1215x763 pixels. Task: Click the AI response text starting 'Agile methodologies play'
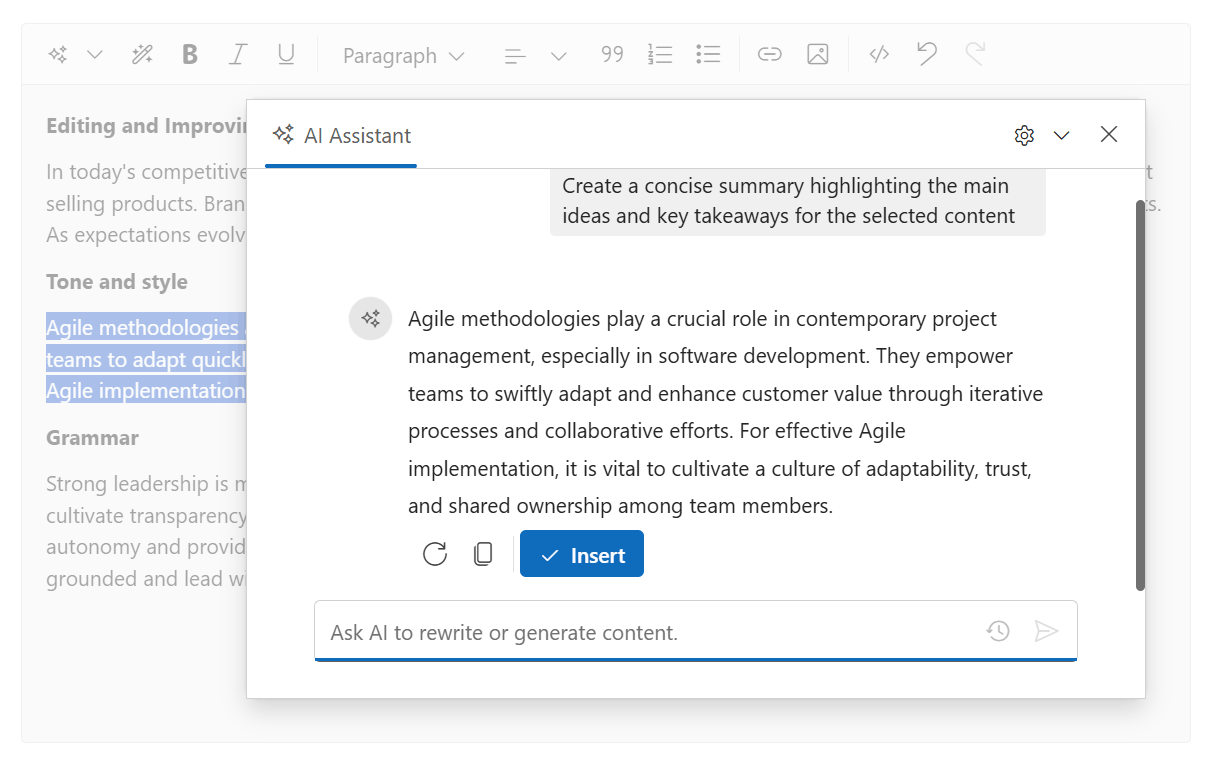click(x=726, y=412)
